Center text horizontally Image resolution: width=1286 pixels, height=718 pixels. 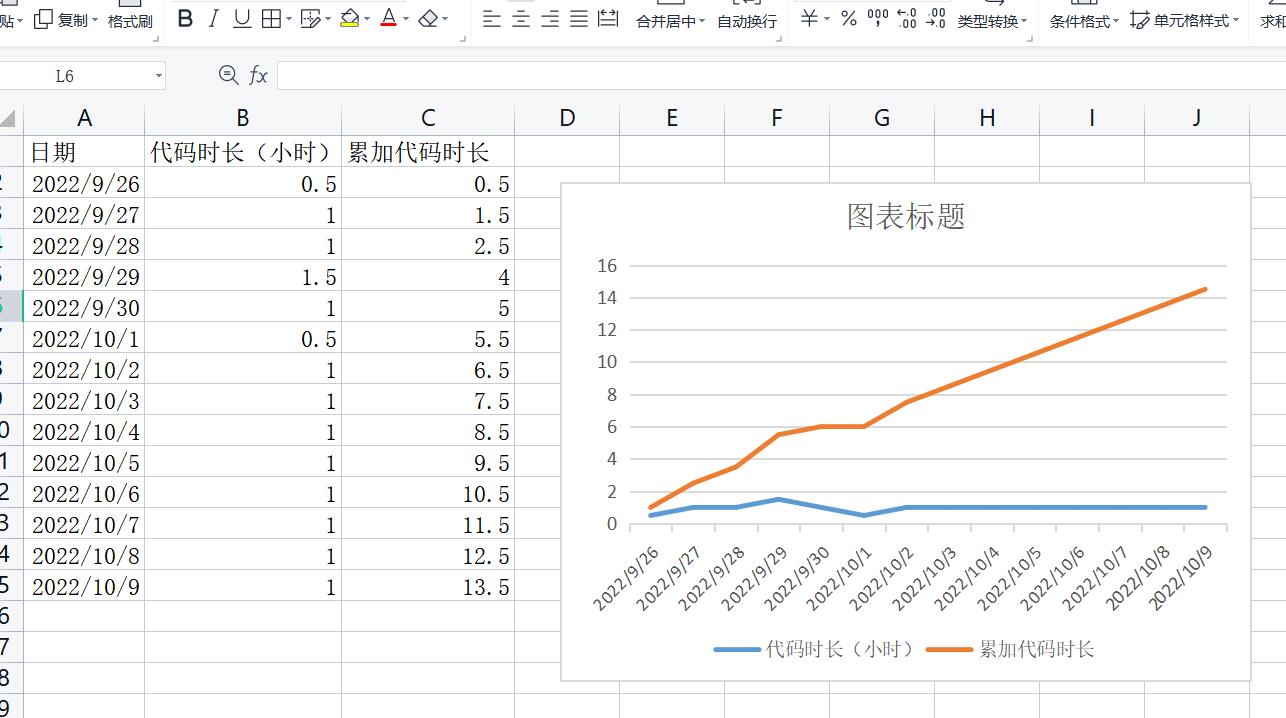[x=520, y=19]
